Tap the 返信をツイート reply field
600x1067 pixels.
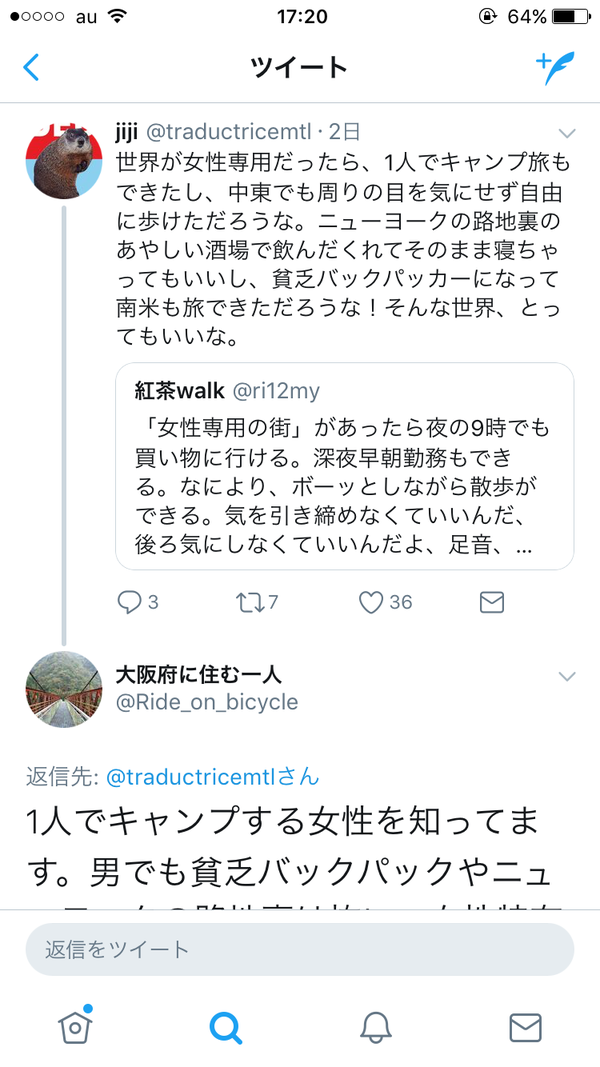(300, 949)
